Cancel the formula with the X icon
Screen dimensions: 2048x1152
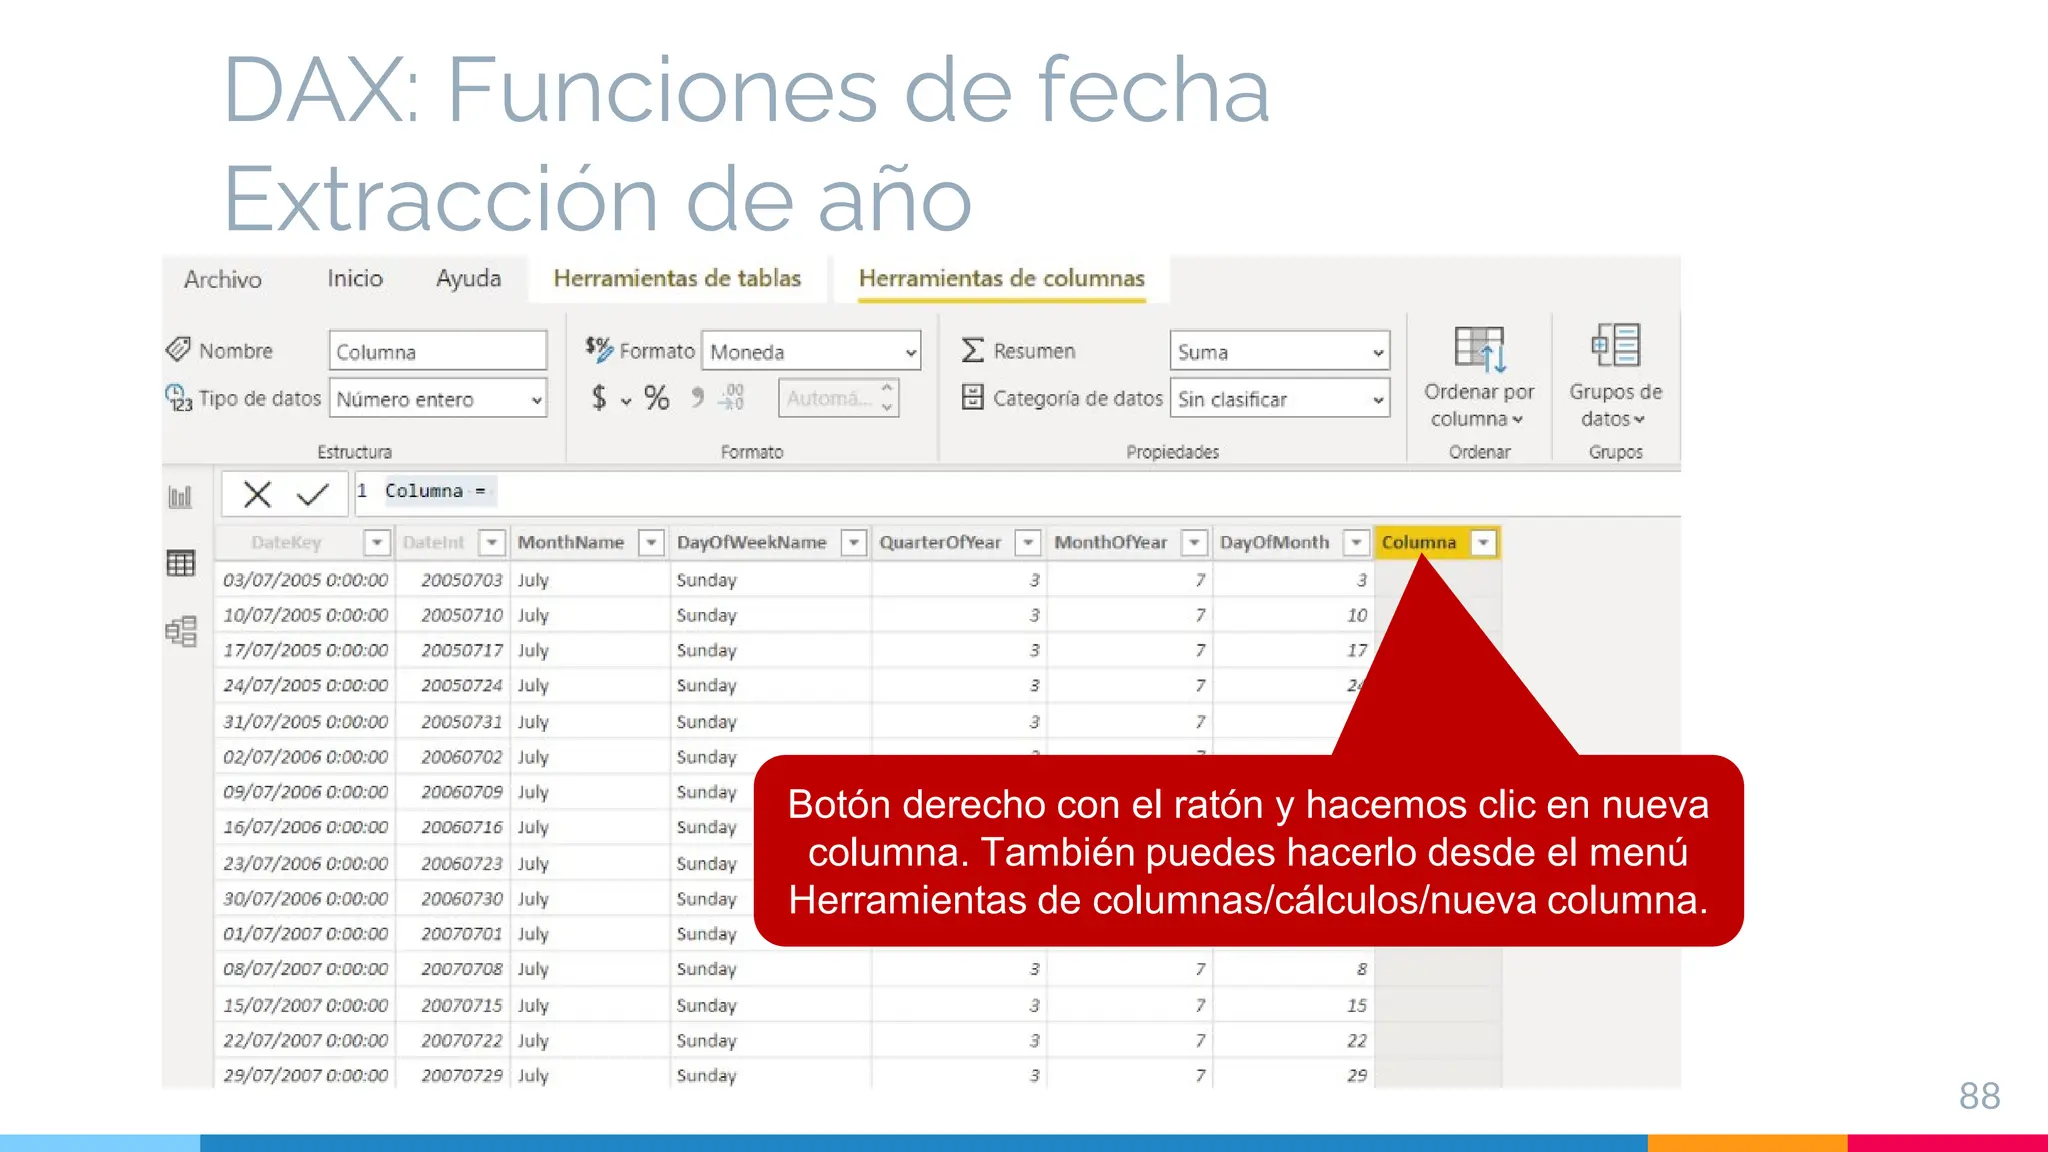click(257, 494)
